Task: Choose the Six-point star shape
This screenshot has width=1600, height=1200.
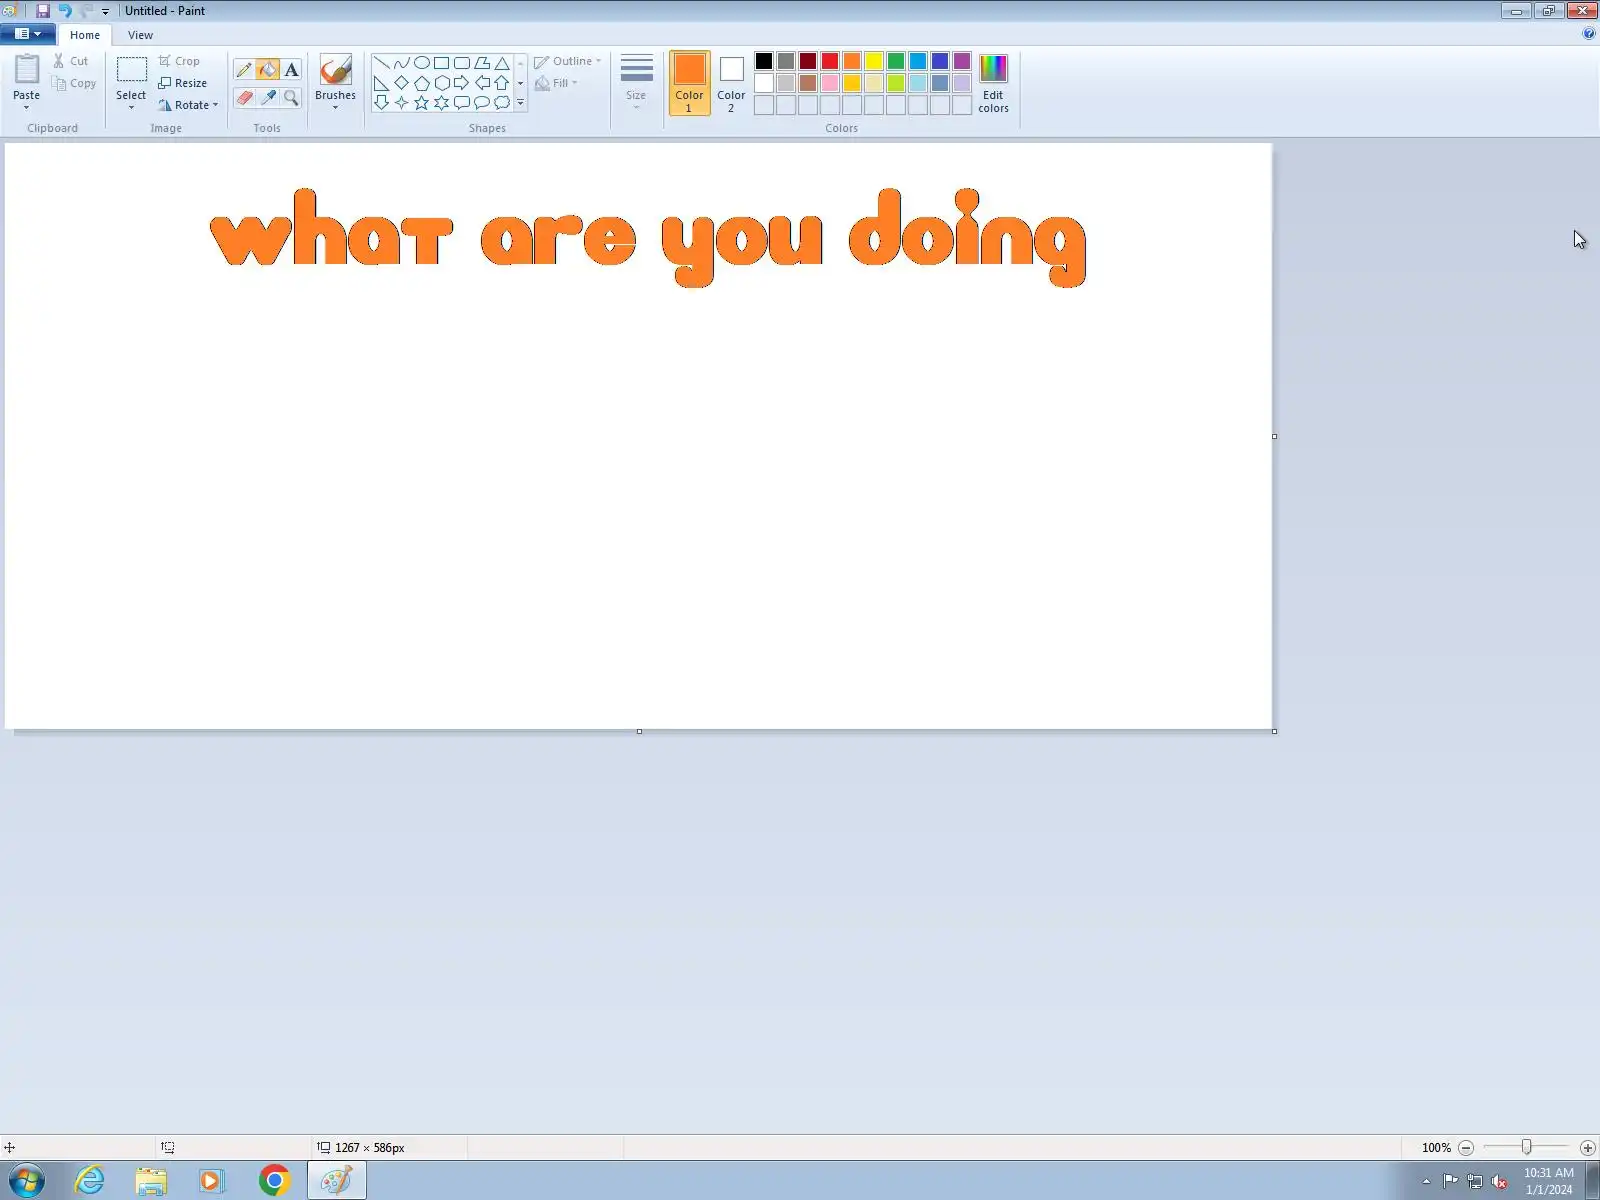Action: [442, 103]
